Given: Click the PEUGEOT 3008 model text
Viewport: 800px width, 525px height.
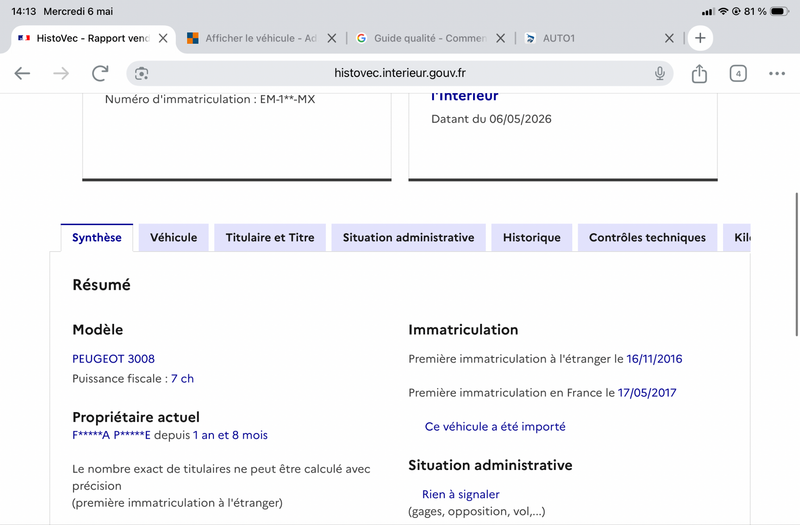Looking at the screenshot, I should (x=113, y=359).
